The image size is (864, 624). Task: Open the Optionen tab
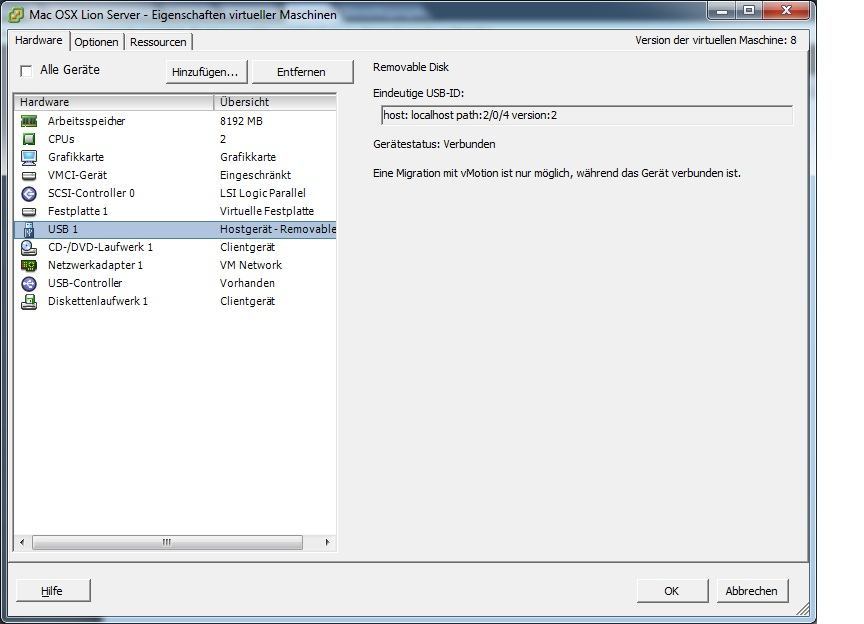(96, 42)
